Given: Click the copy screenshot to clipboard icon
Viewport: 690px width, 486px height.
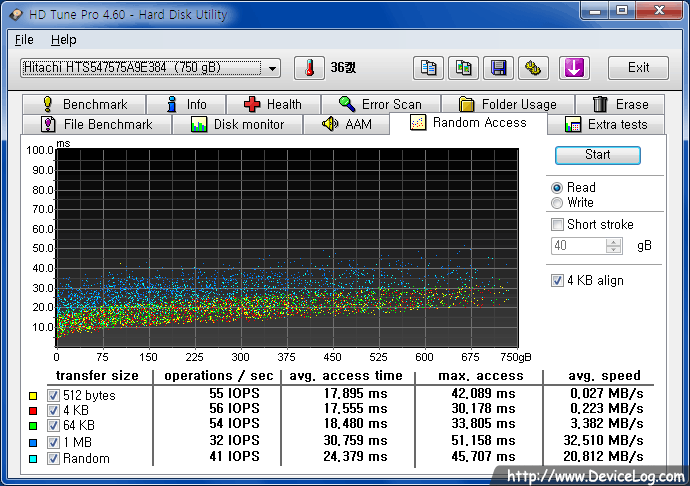Looking at the screenshot, I should [x=463, y=68].
